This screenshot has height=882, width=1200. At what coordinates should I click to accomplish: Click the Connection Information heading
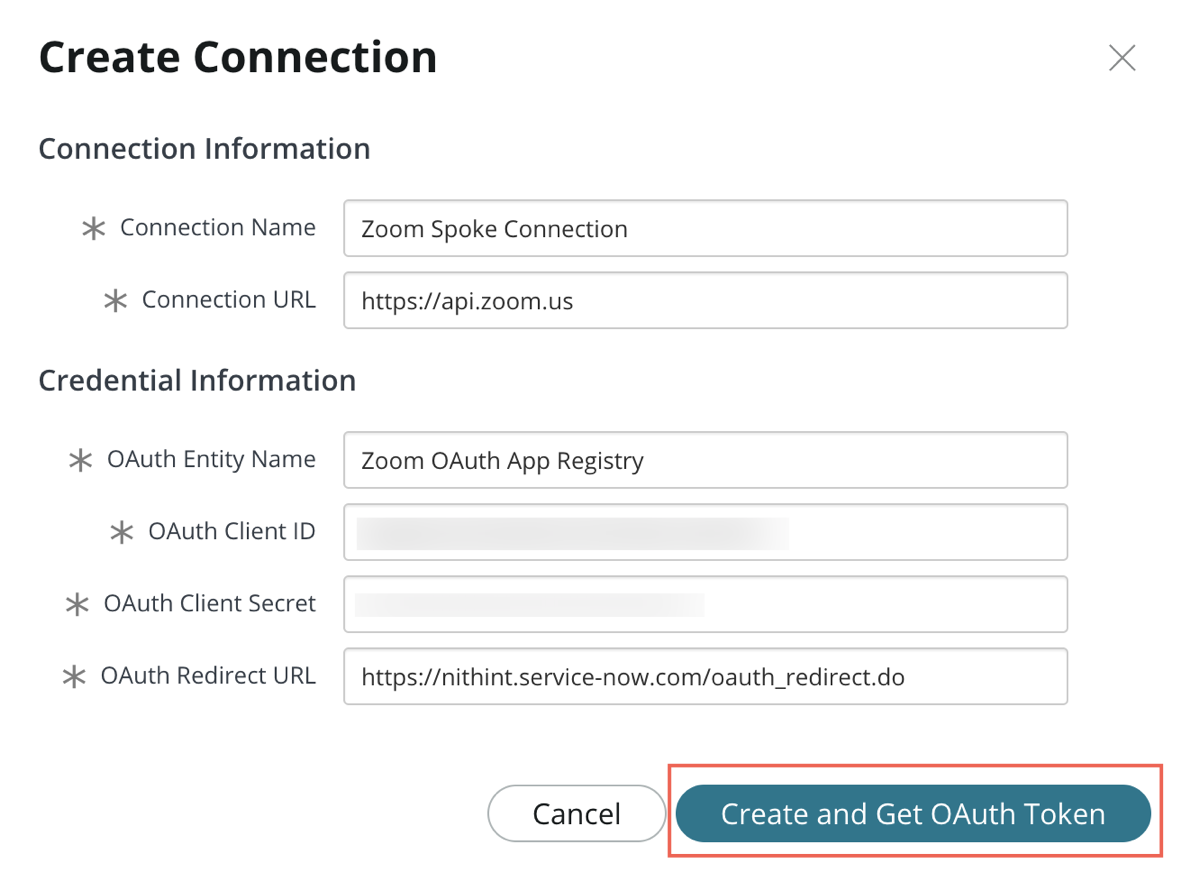coord(204,148)
